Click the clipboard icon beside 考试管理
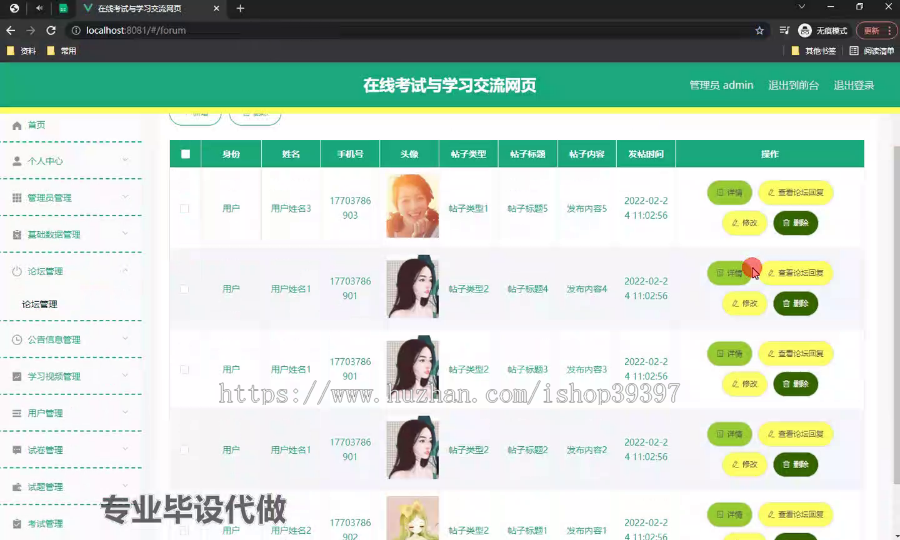The width and height of the screenshot is (900, 540). 17,523
